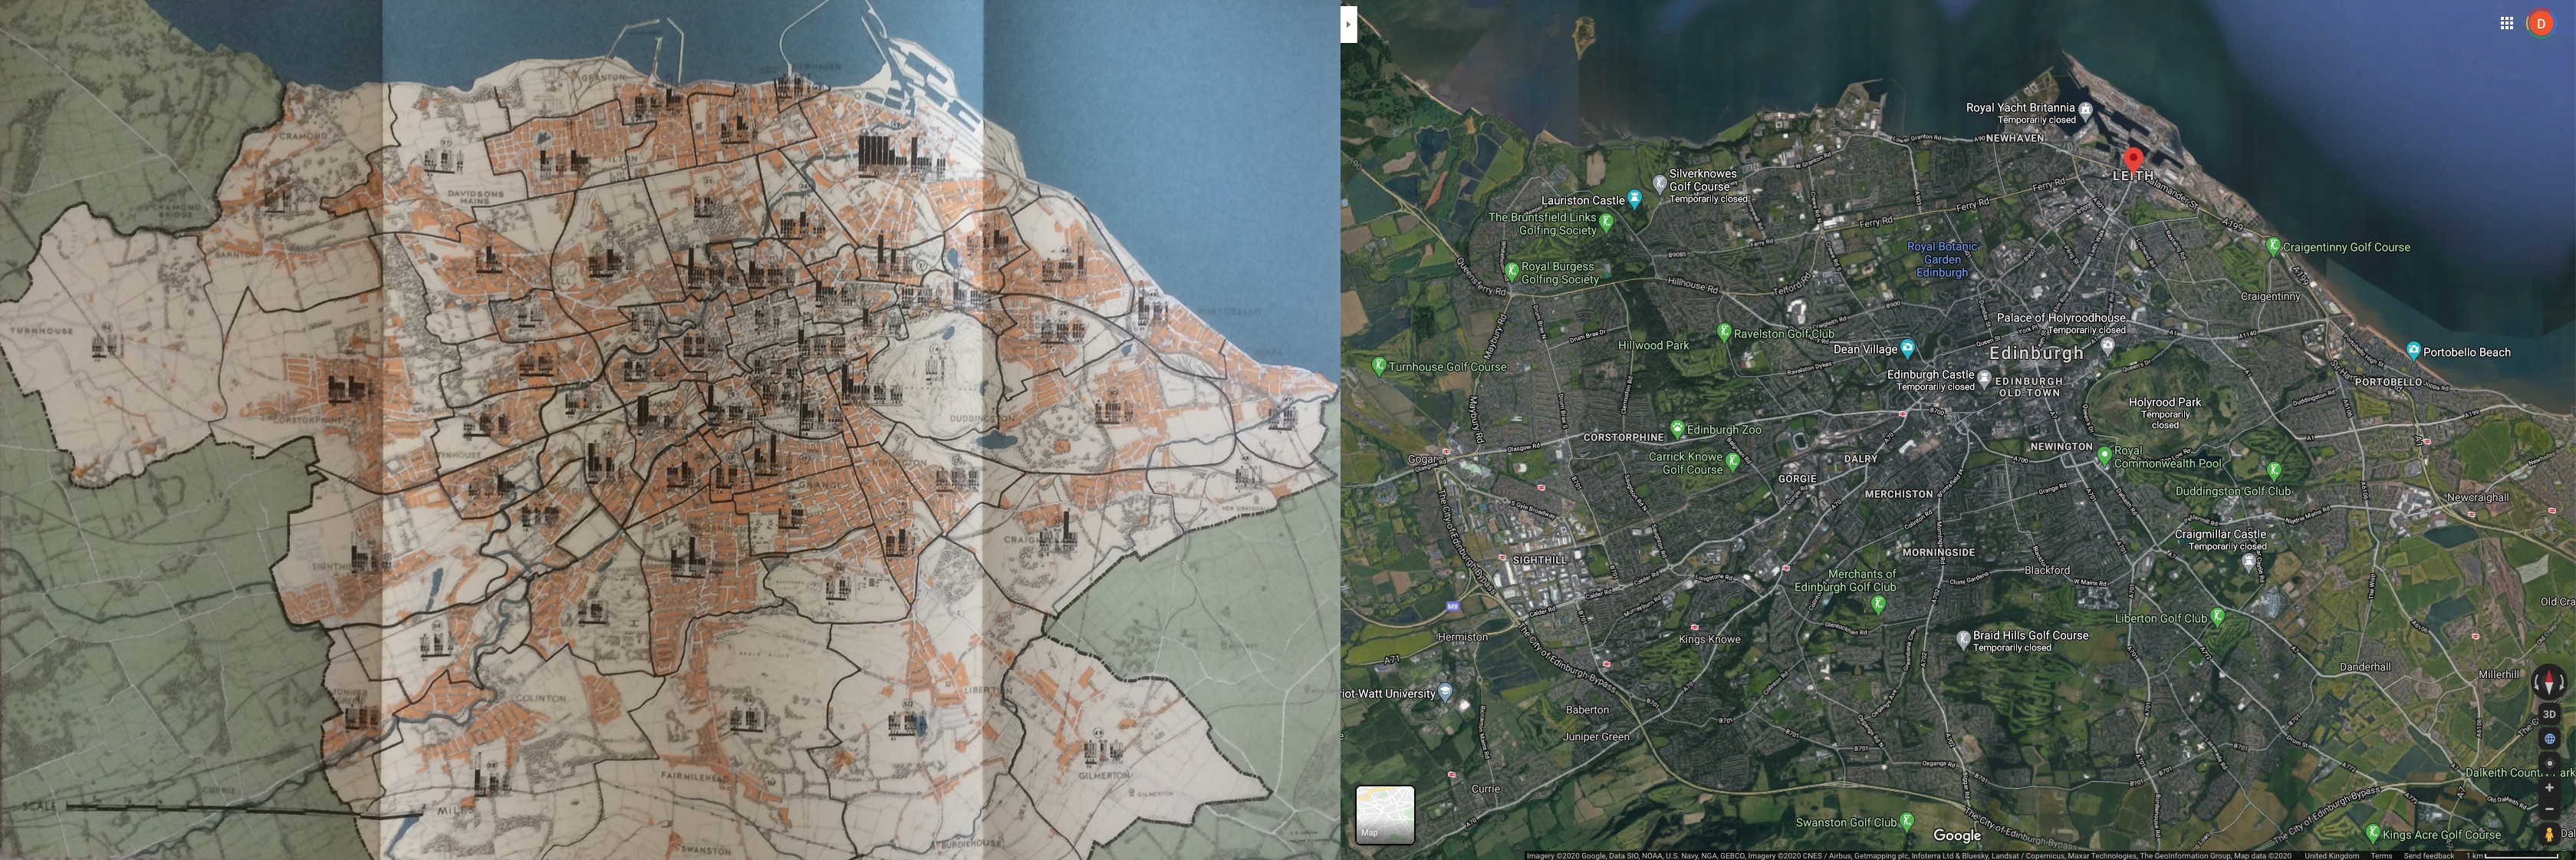2576x860 pixels.
Task: Zoom out on the satellite map
Action: [2549, 809]
